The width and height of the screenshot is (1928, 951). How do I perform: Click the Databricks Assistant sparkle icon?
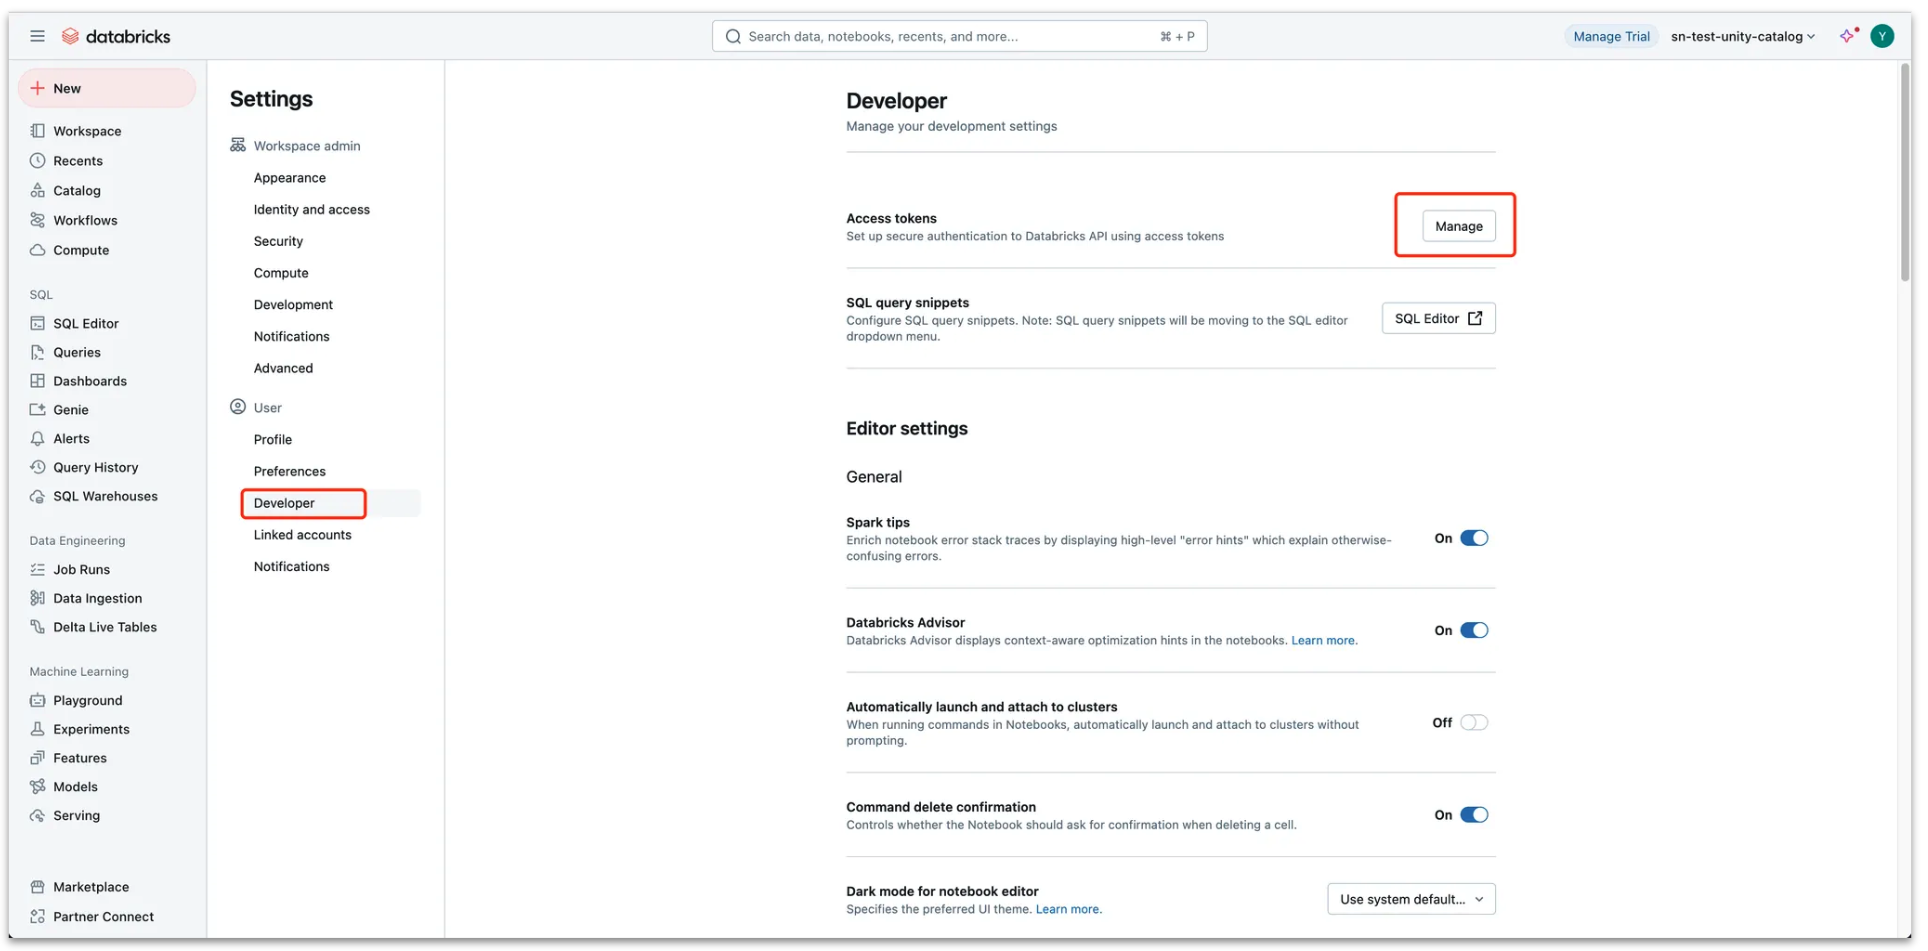tap(1847, 36)
